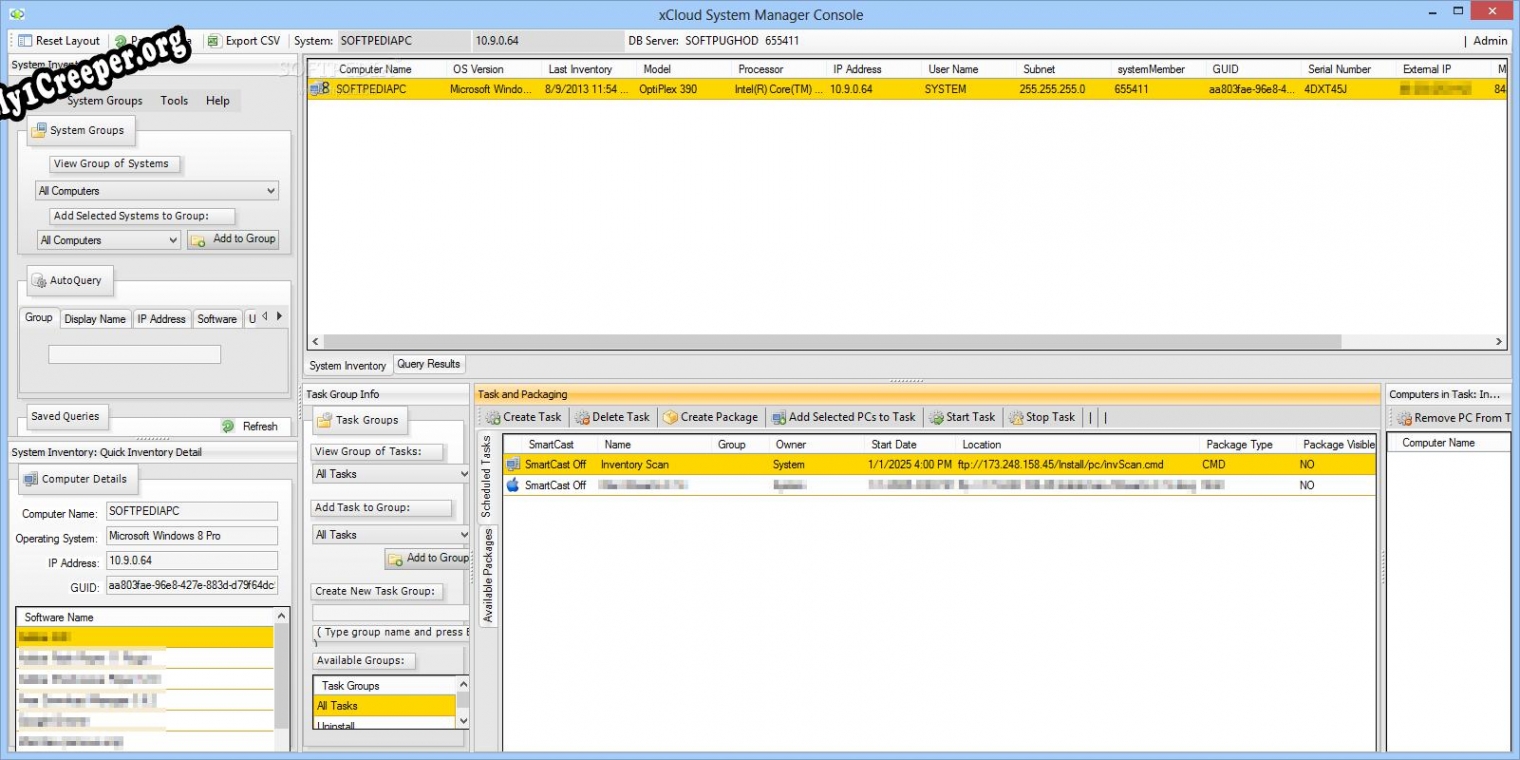Click Remove PC From Task button
The height and width of the screenshot is (760, 1520).
click(x=1450, y=418)
